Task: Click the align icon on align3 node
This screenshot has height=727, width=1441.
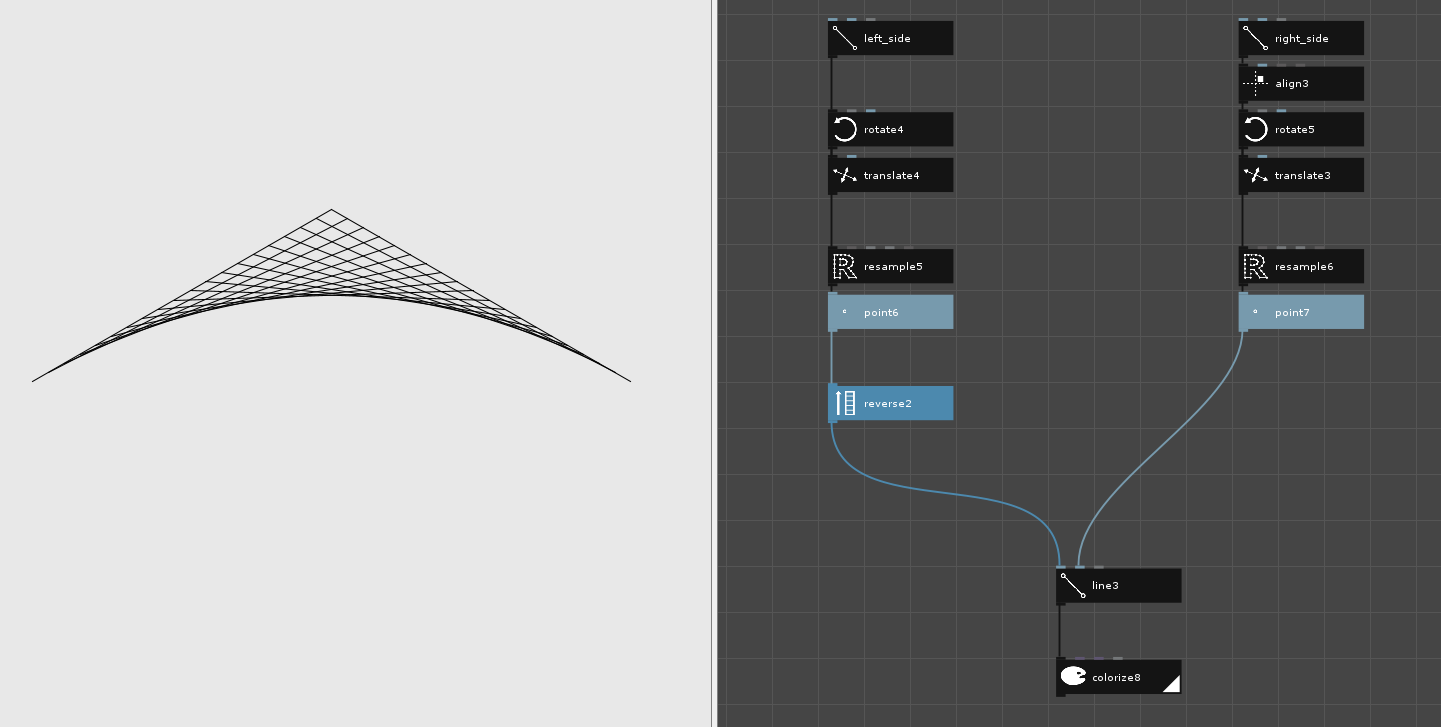Action: tap(1255, 83)
